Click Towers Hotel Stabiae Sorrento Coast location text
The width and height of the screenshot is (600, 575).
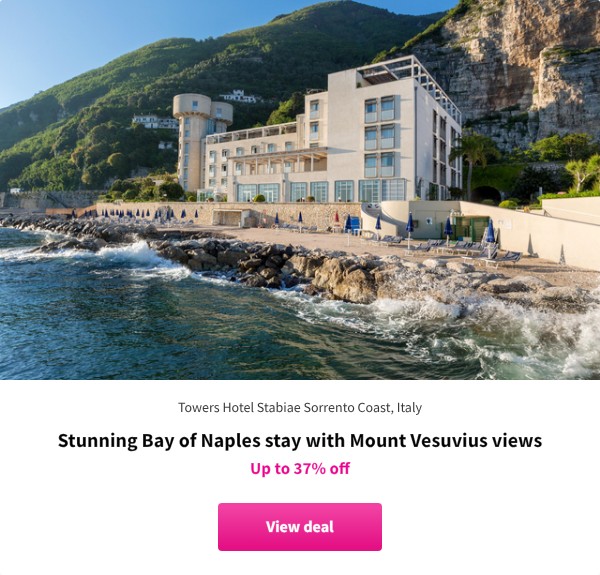(300, 407)
